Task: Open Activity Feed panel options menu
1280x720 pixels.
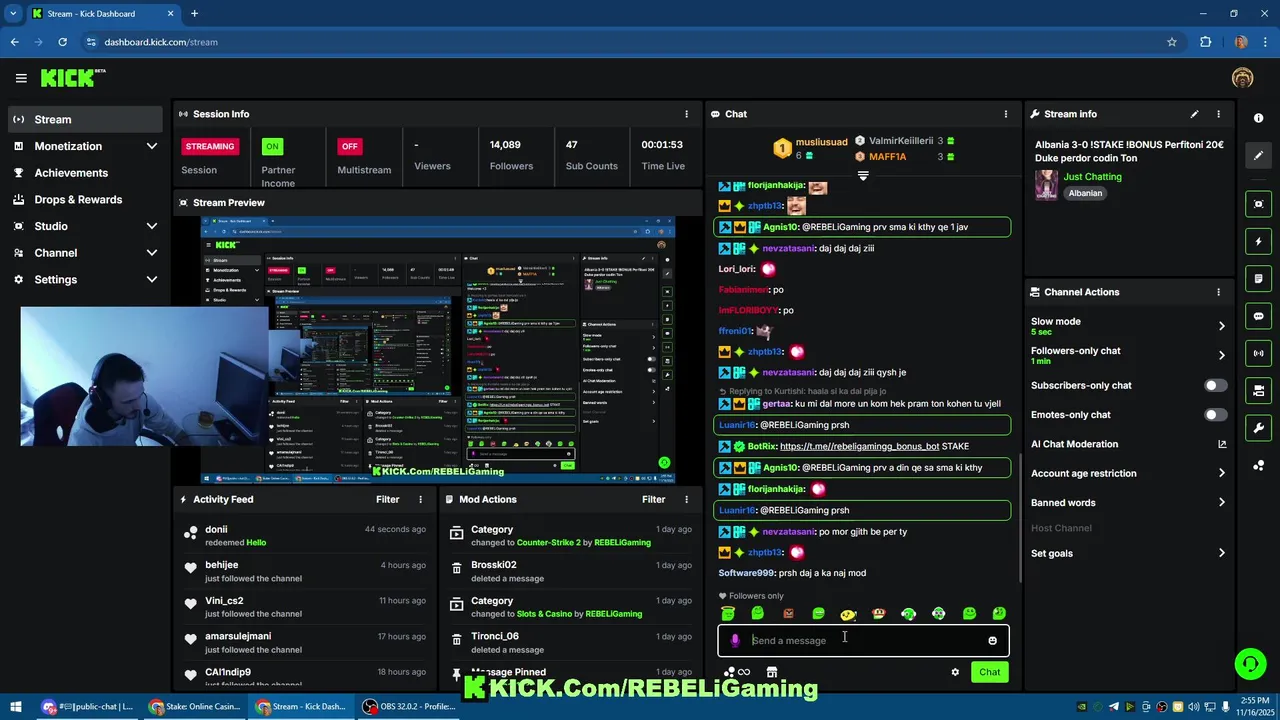Action: coord(420,499)
